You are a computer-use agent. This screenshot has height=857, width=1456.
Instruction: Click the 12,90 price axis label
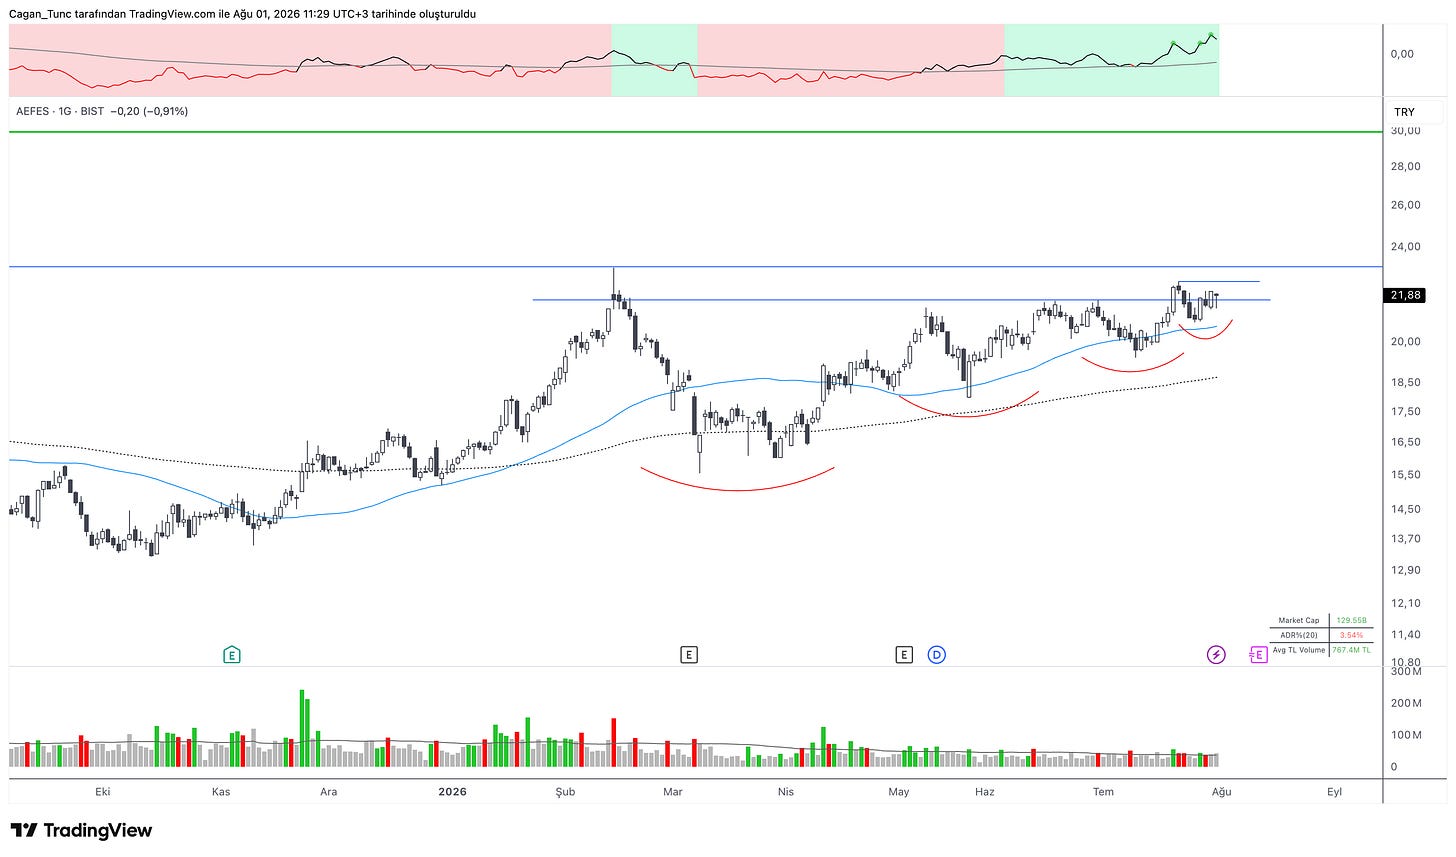[x=1405, y=570]
